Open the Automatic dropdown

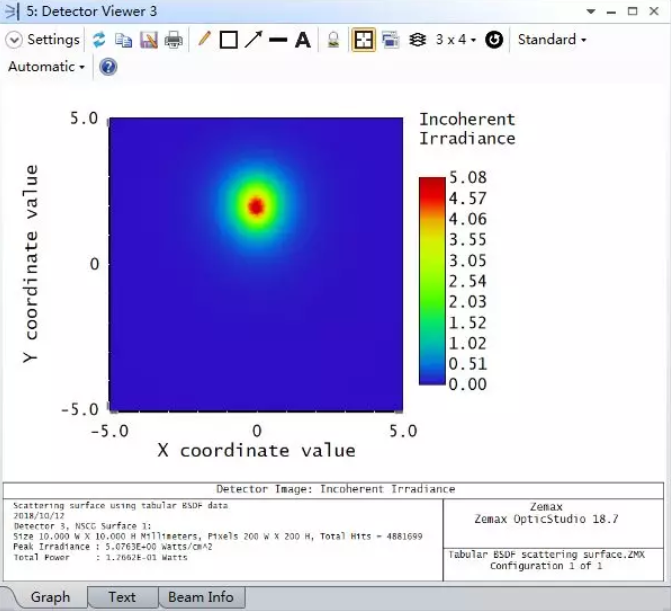(46, 67)
